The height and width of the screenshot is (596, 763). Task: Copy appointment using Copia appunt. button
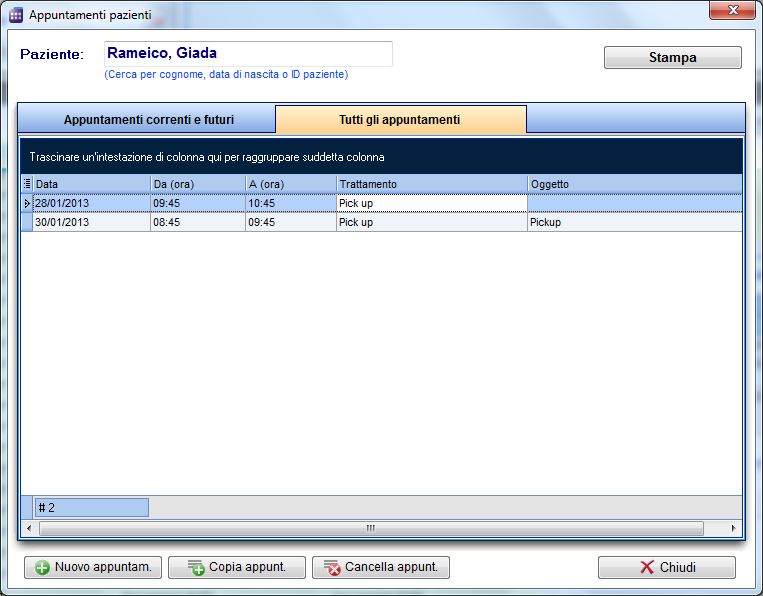pyautogui.click(x=237, y=567)
